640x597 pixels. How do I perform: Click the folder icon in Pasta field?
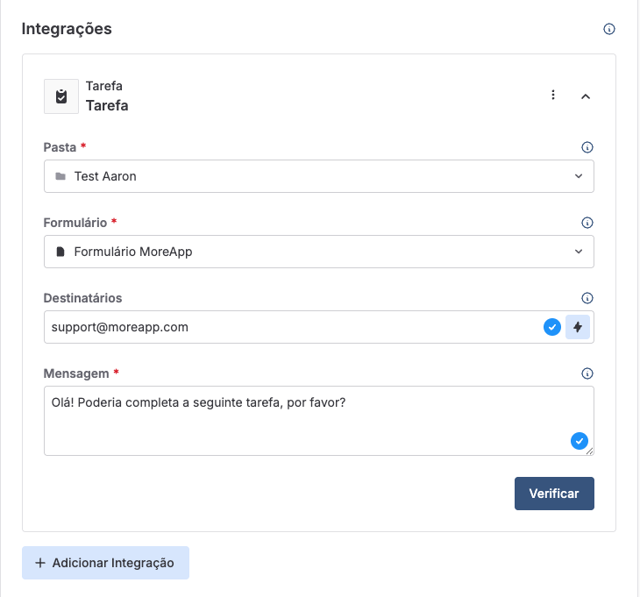coord(61,176)
